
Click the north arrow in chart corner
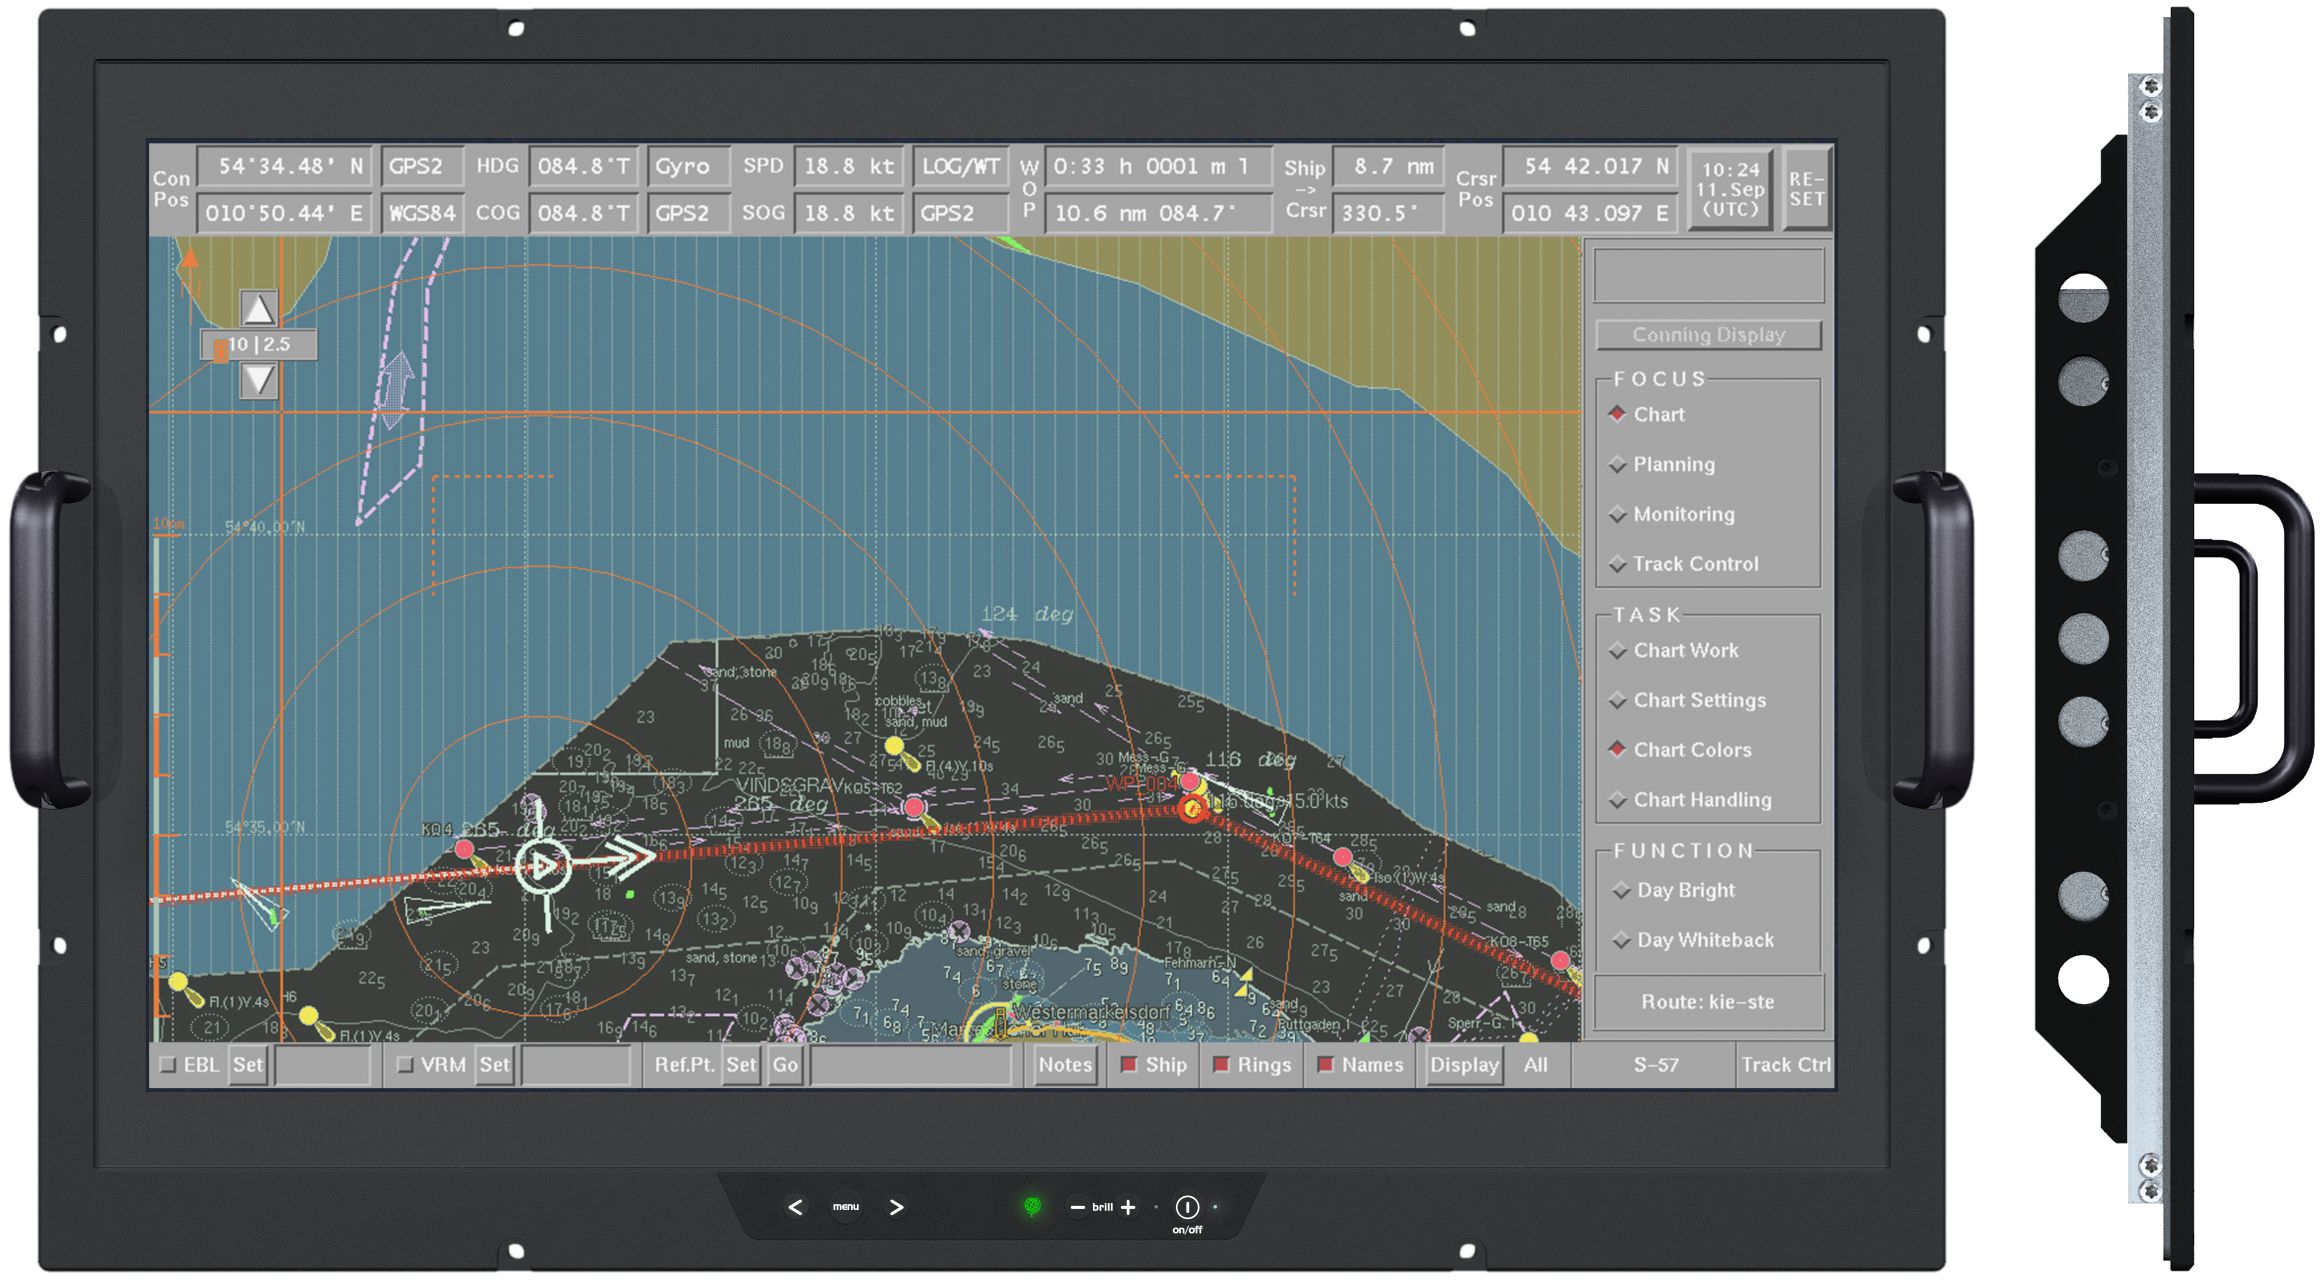pos(188,275)
